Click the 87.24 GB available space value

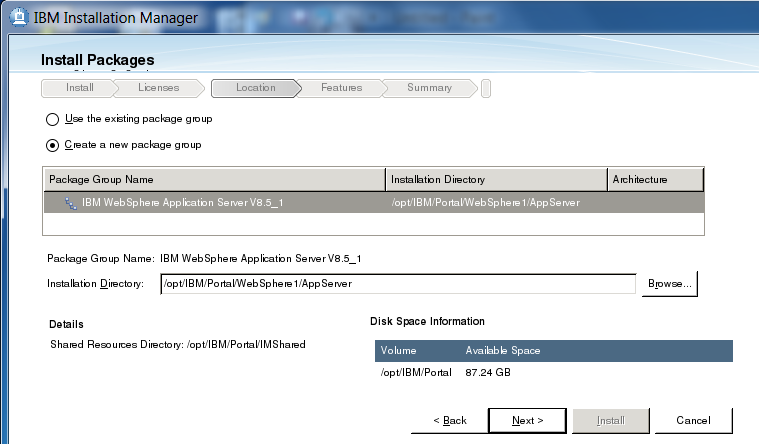click(x=488, y=372)
